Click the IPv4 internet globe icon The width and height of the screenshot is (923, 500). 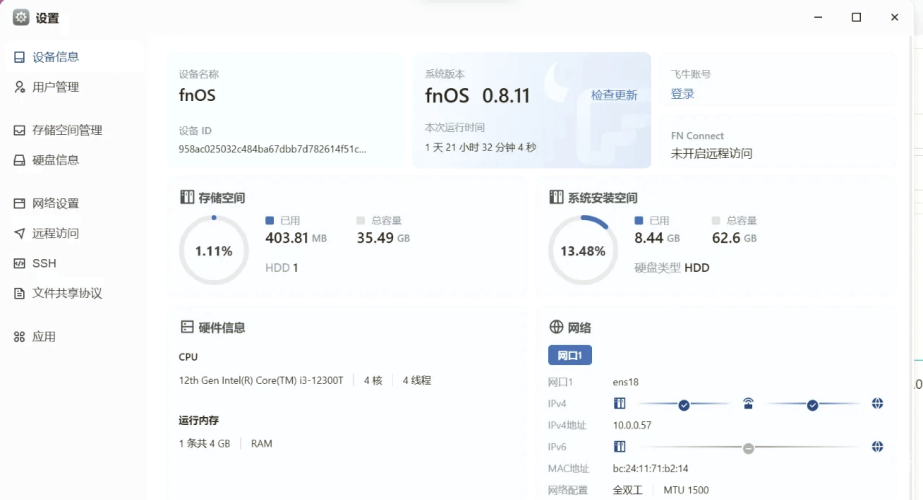[877, 403]
